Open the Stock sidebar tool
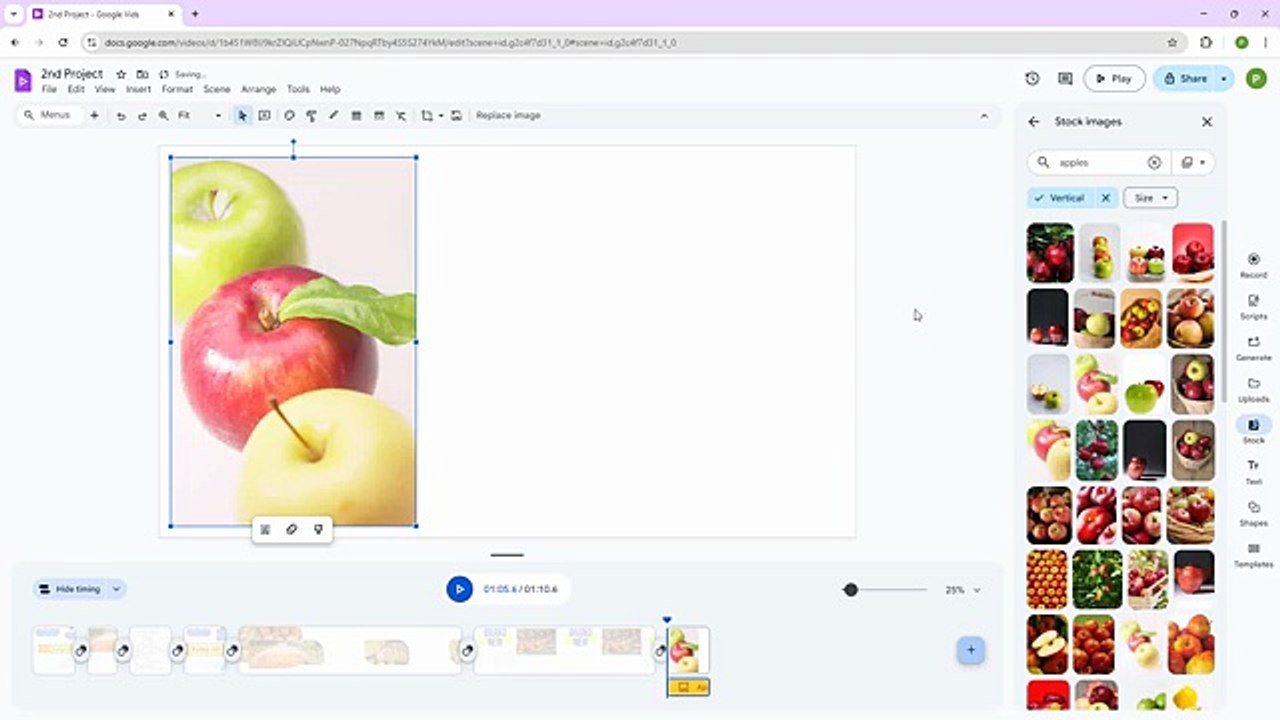This screenshot has width=1280, height=720. point(1253,430)
